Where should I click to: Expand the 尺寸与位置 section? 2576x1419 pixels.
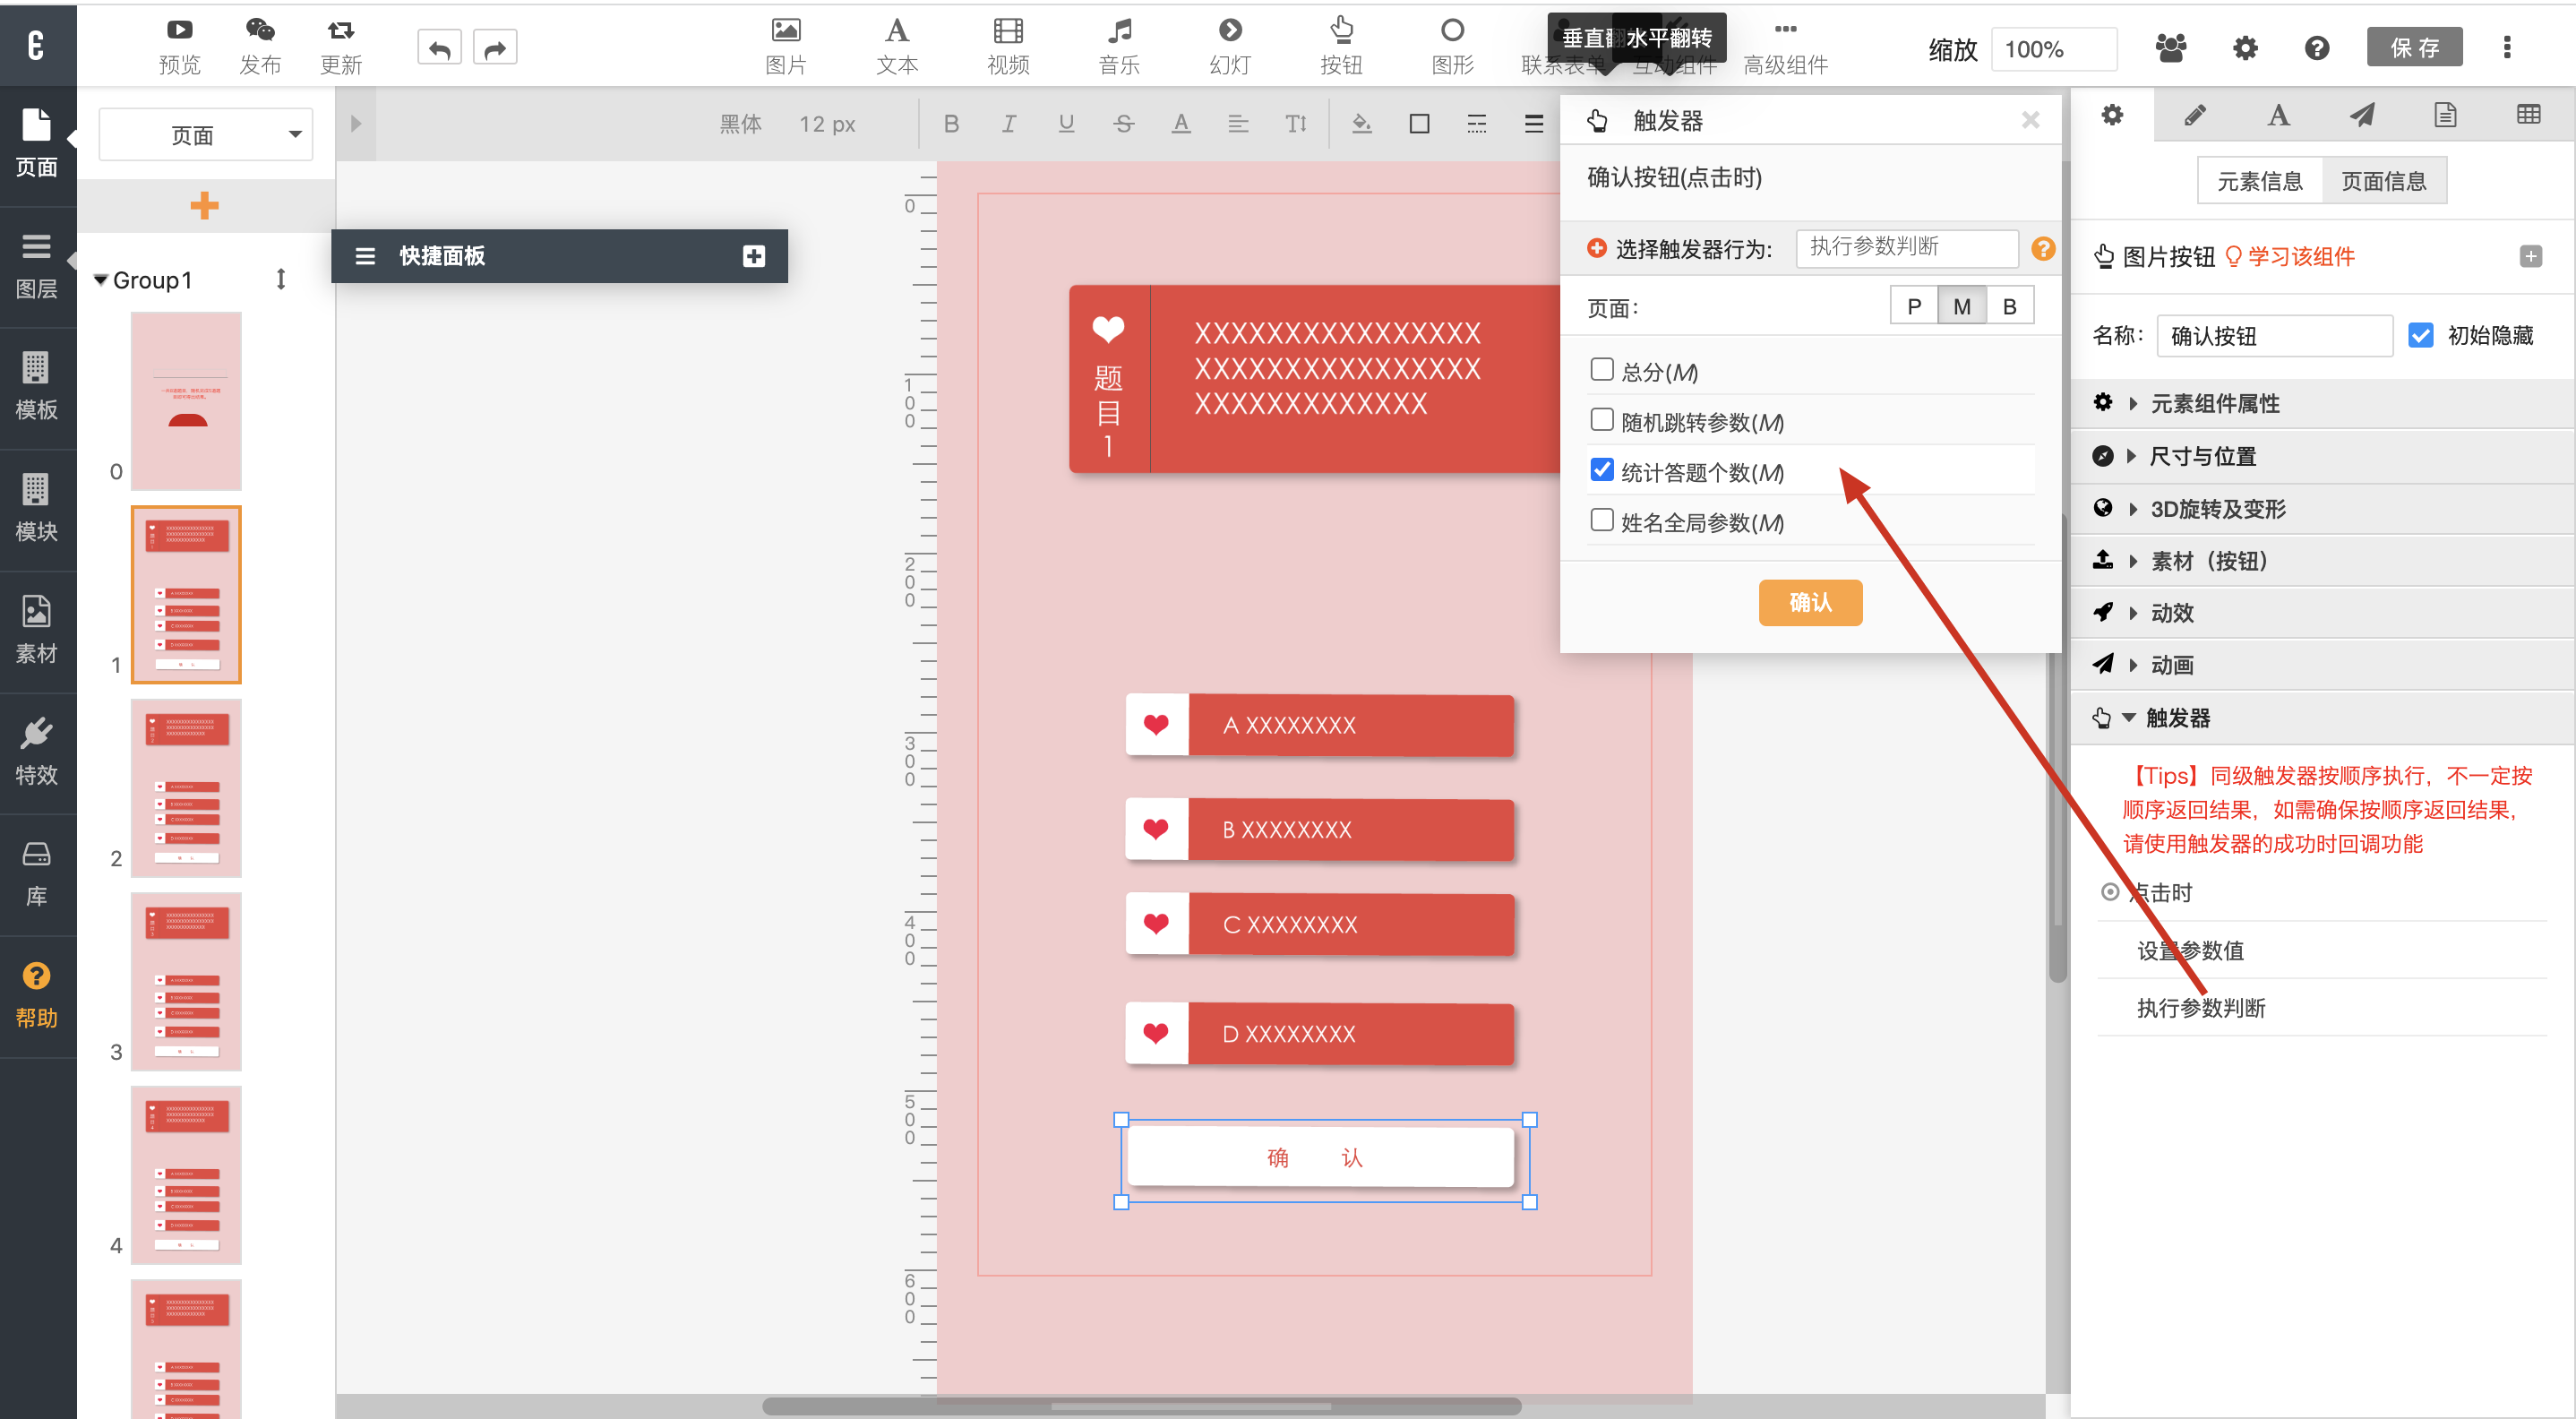[2202, 456]
